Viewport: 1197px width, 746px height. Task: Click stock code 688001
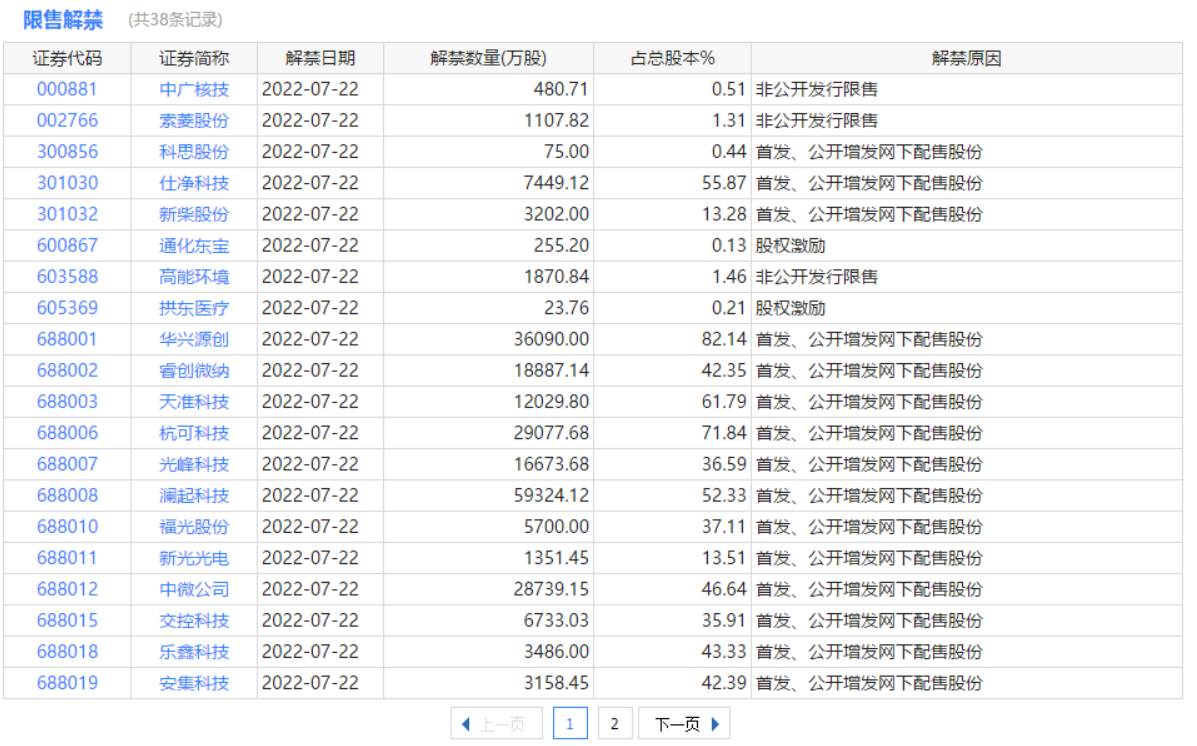pyautogui.click(x=67, y=339)
